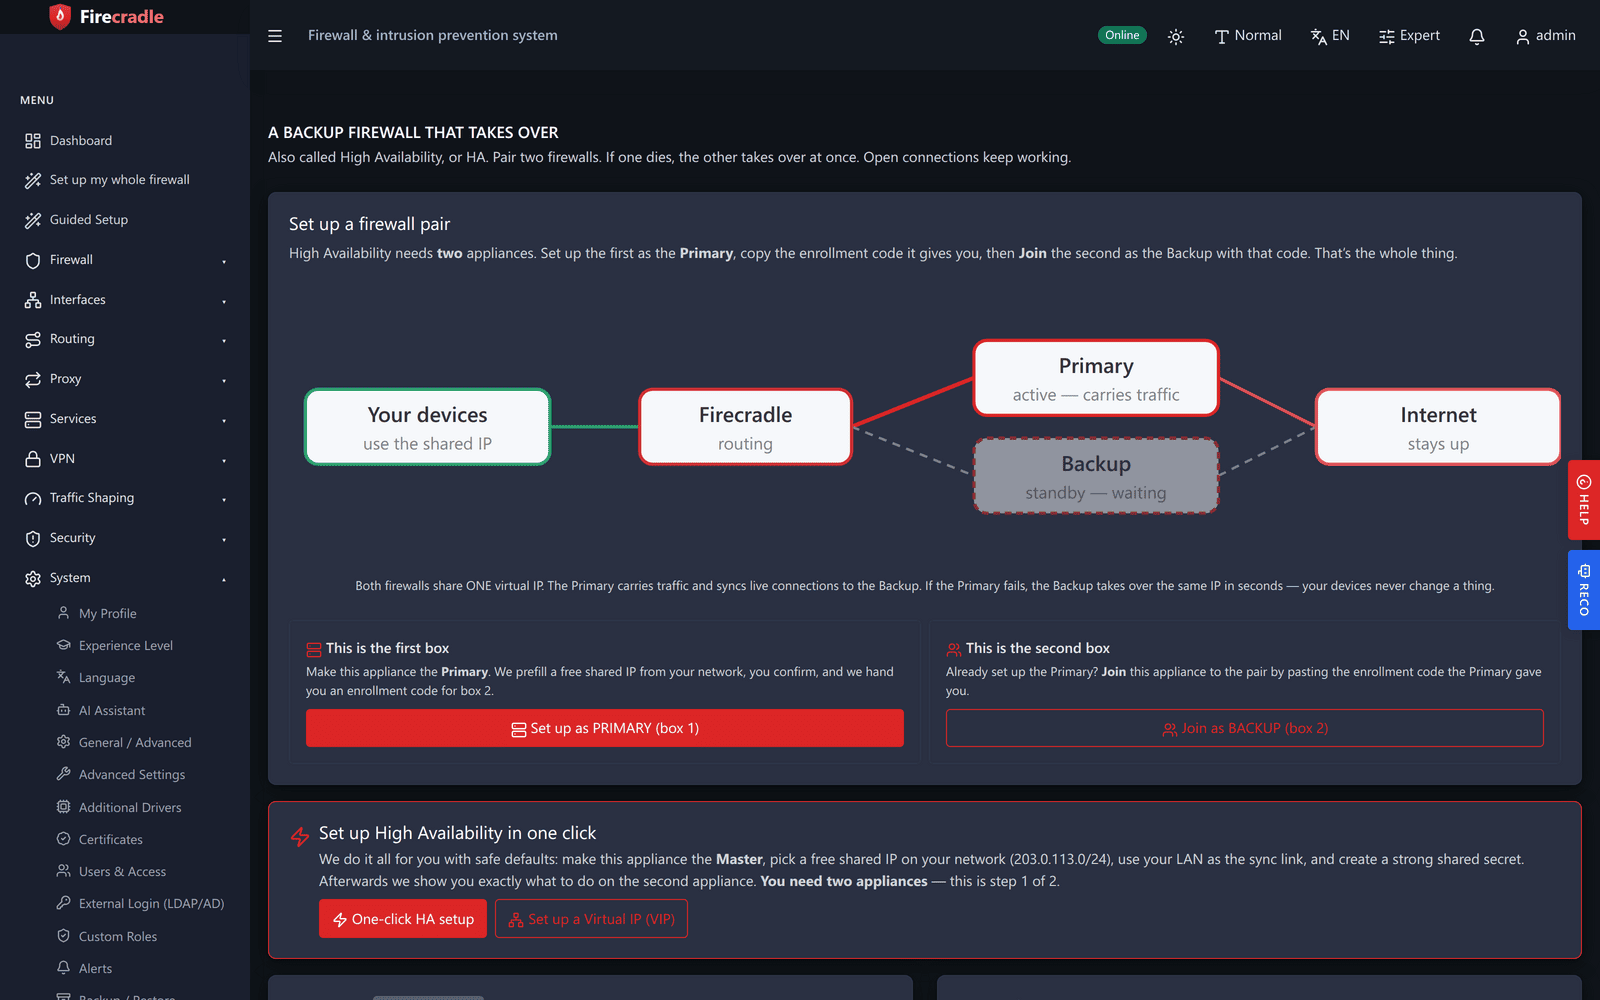Expand the VPN menu arrow
1600x1000 pixels.
pyautogui.click(x=224, y=460)
